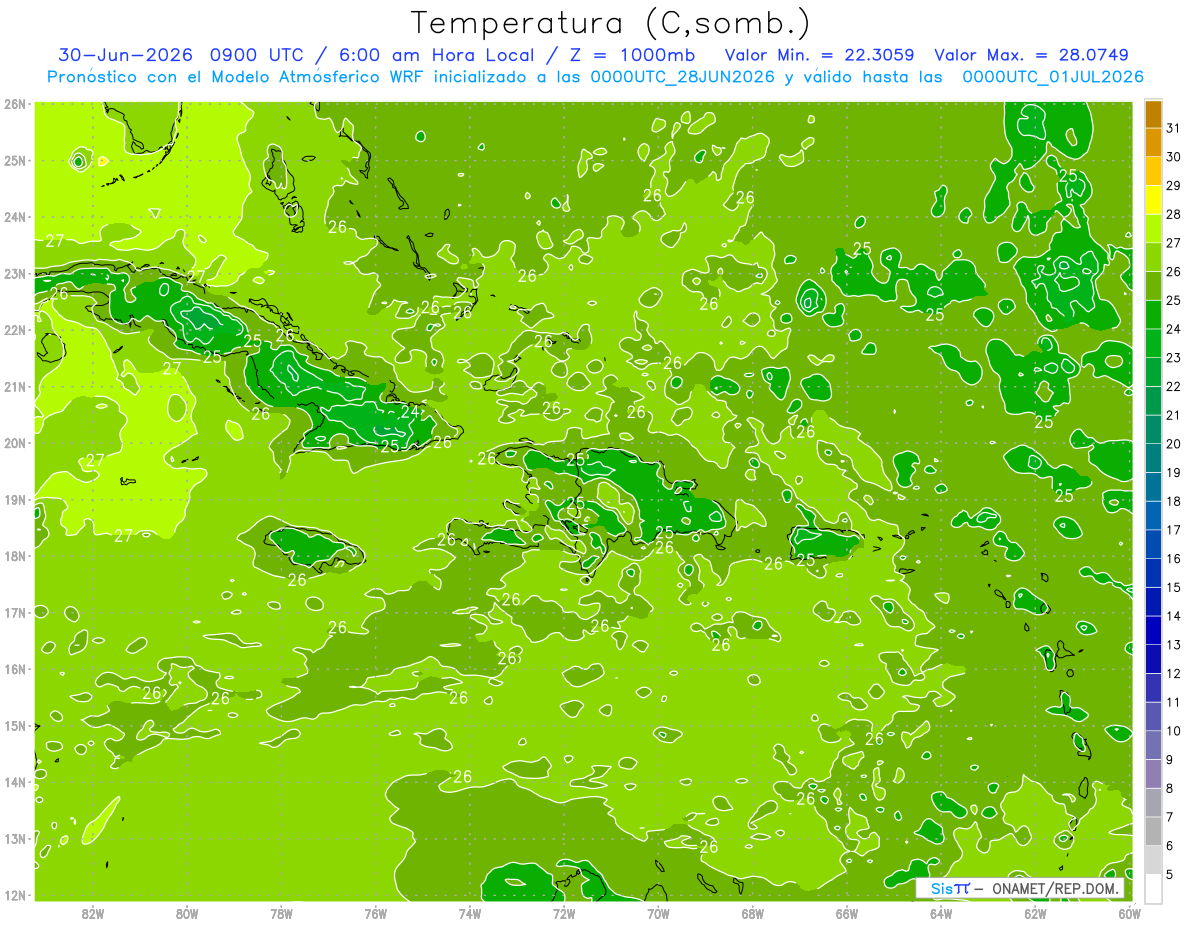
Task: Click the brown swatch above the 31 scale label
Action: 1153,114
